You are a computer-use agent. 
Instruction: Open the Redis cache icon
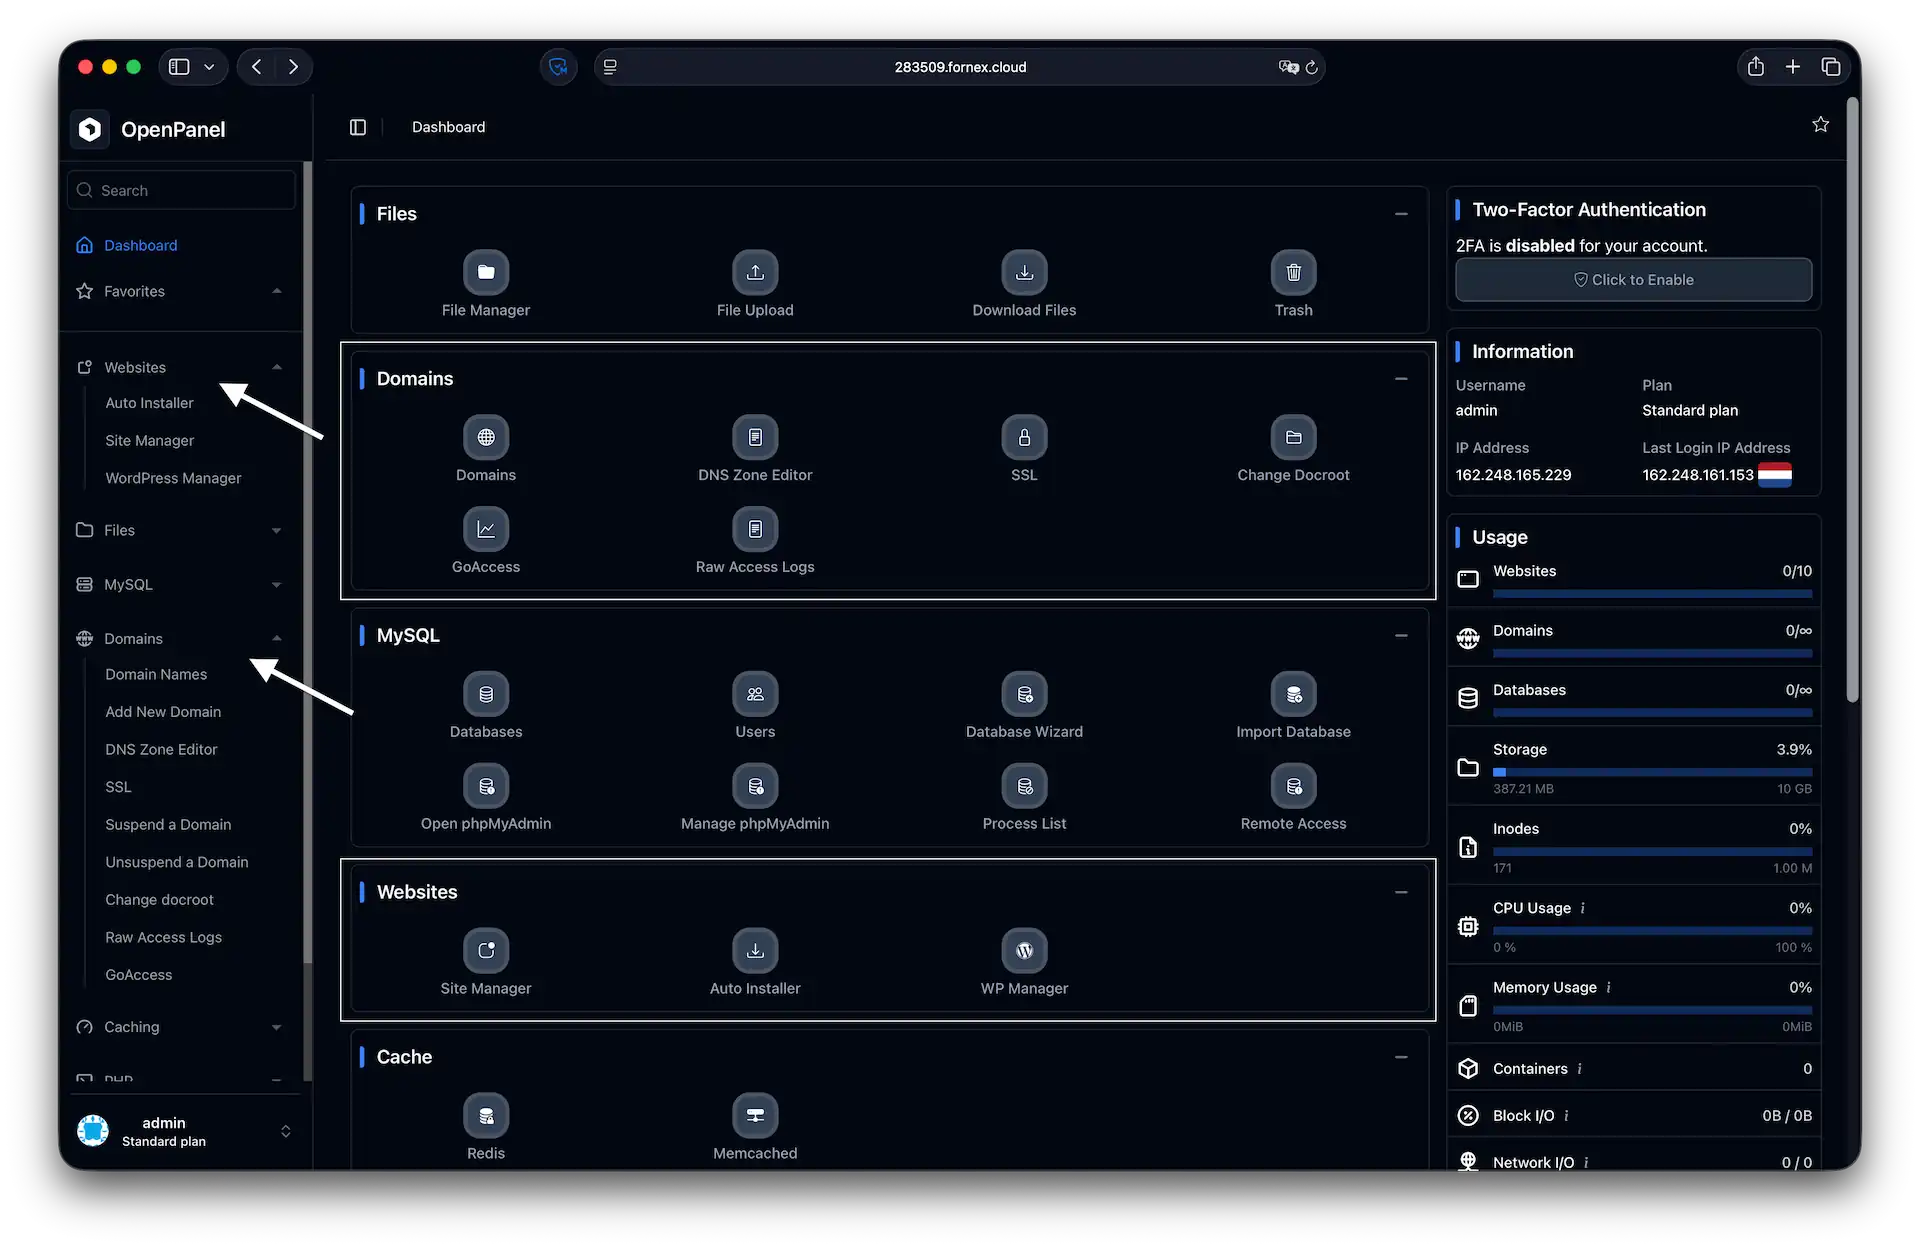[x=486, y=1115]
